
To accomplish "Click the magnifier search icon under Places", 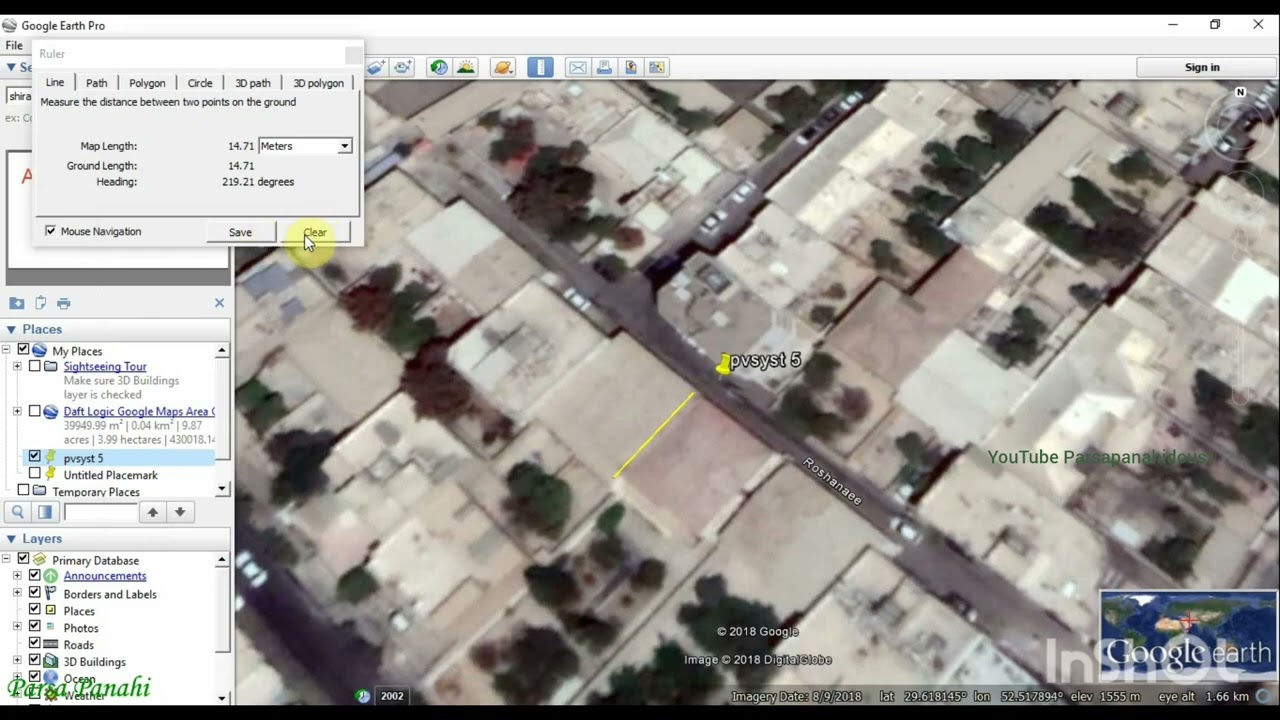I will tap(18, 512).
